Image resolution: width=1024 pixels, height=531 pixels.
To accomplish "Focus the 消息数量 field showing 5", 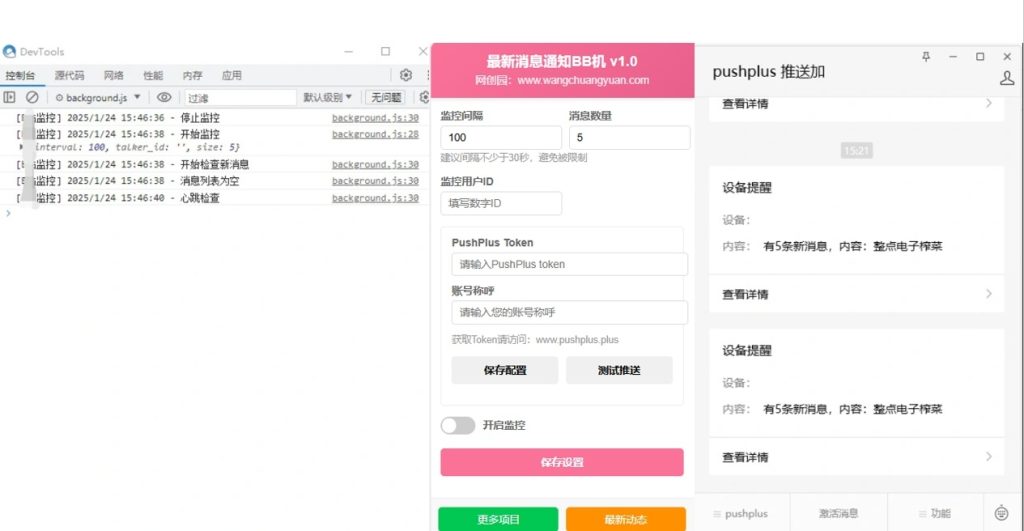I will [x=629, y=137].
